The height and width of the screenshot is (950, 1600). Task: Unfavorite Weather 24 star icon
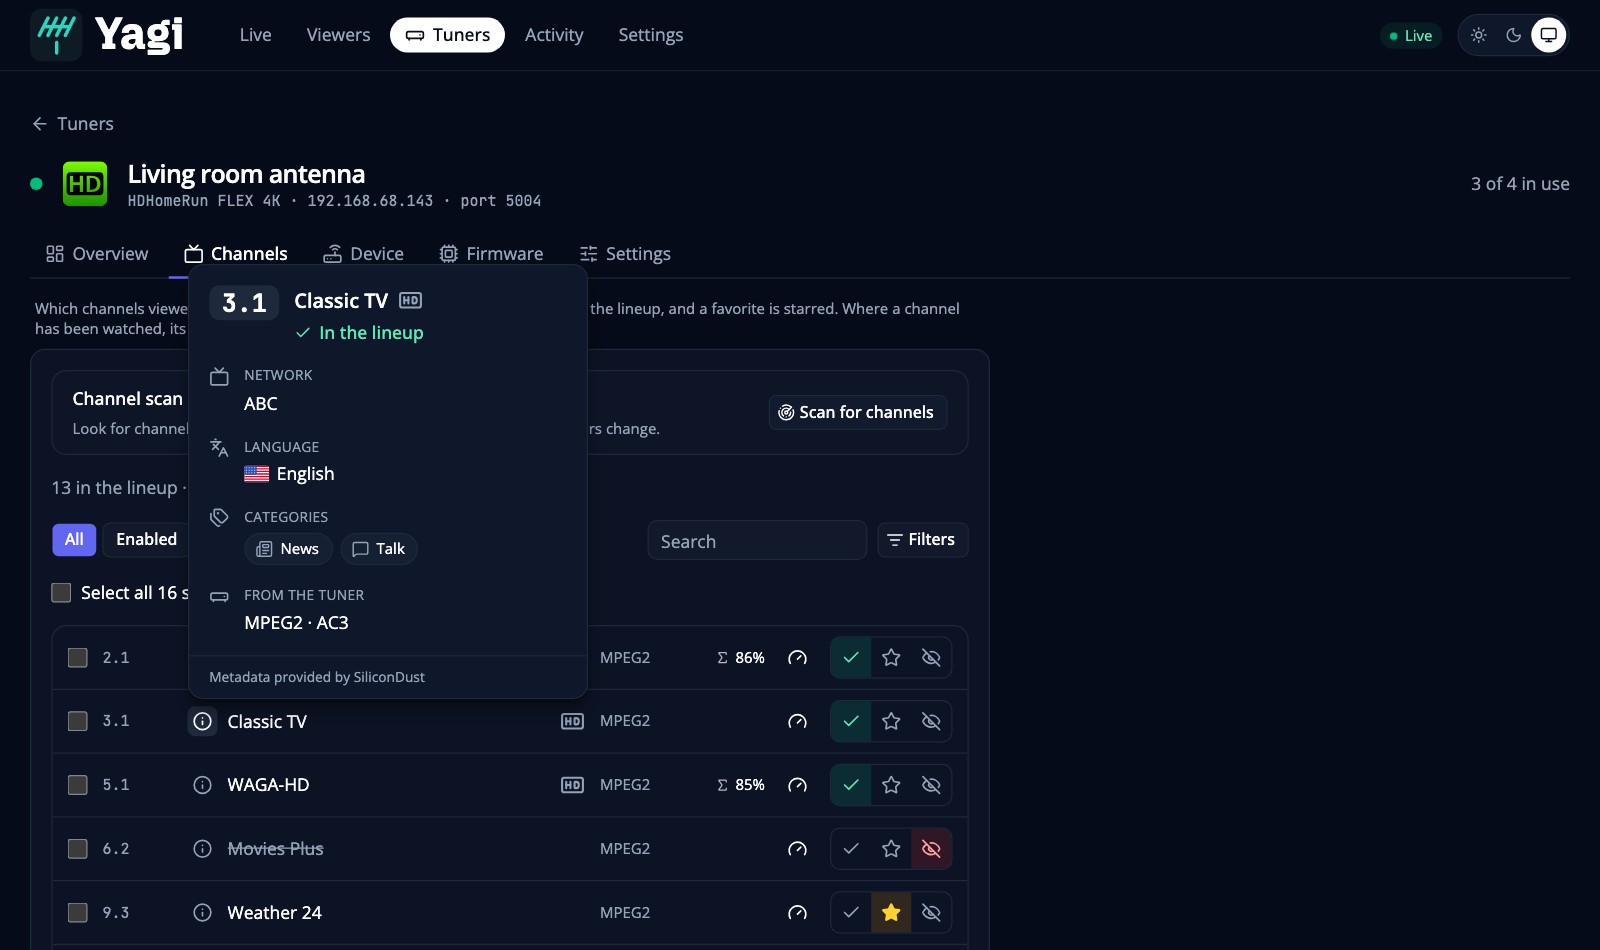tap(891, 913)
